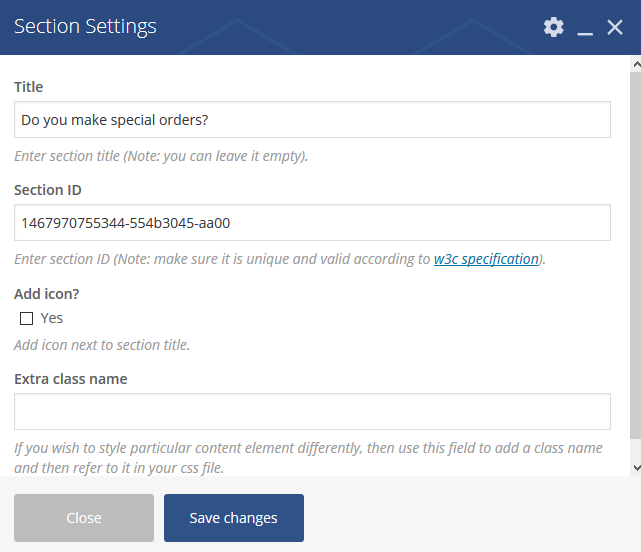This screenshot has height=552, width=641.
Task: Open the w3c specification link
Action: click(486, 259)
